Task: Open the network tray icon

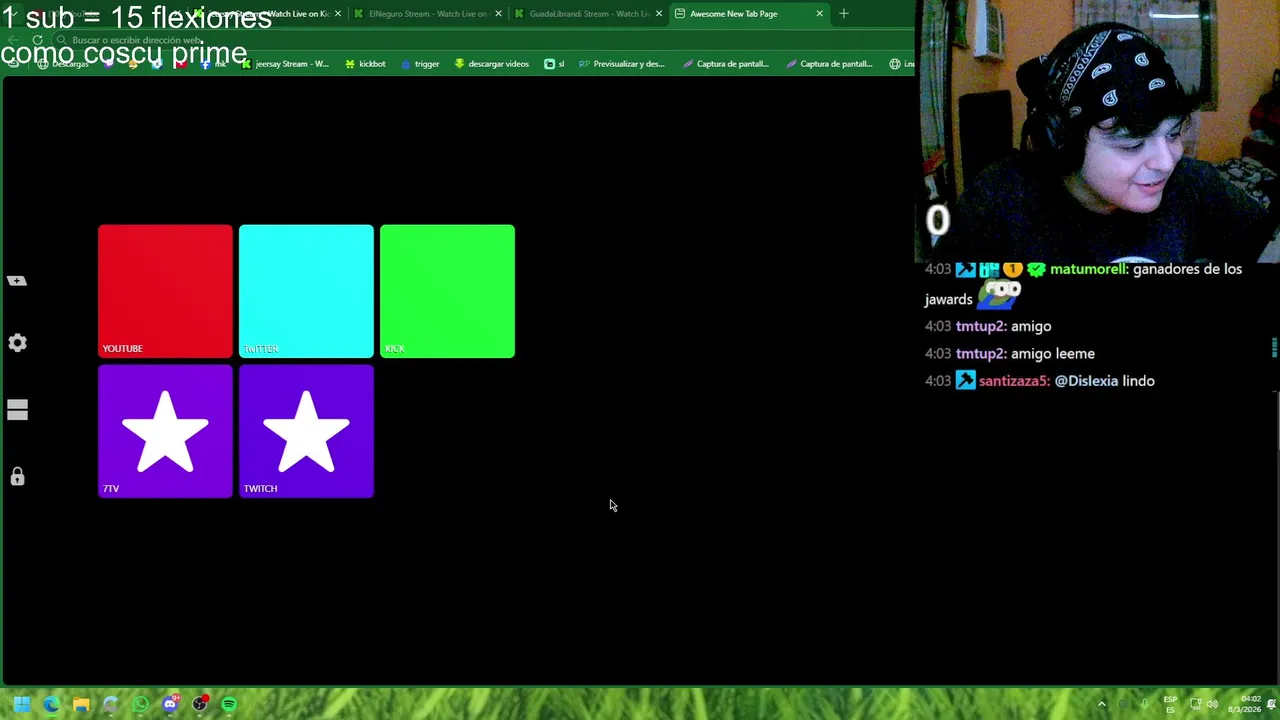Action: [1195, 704]
